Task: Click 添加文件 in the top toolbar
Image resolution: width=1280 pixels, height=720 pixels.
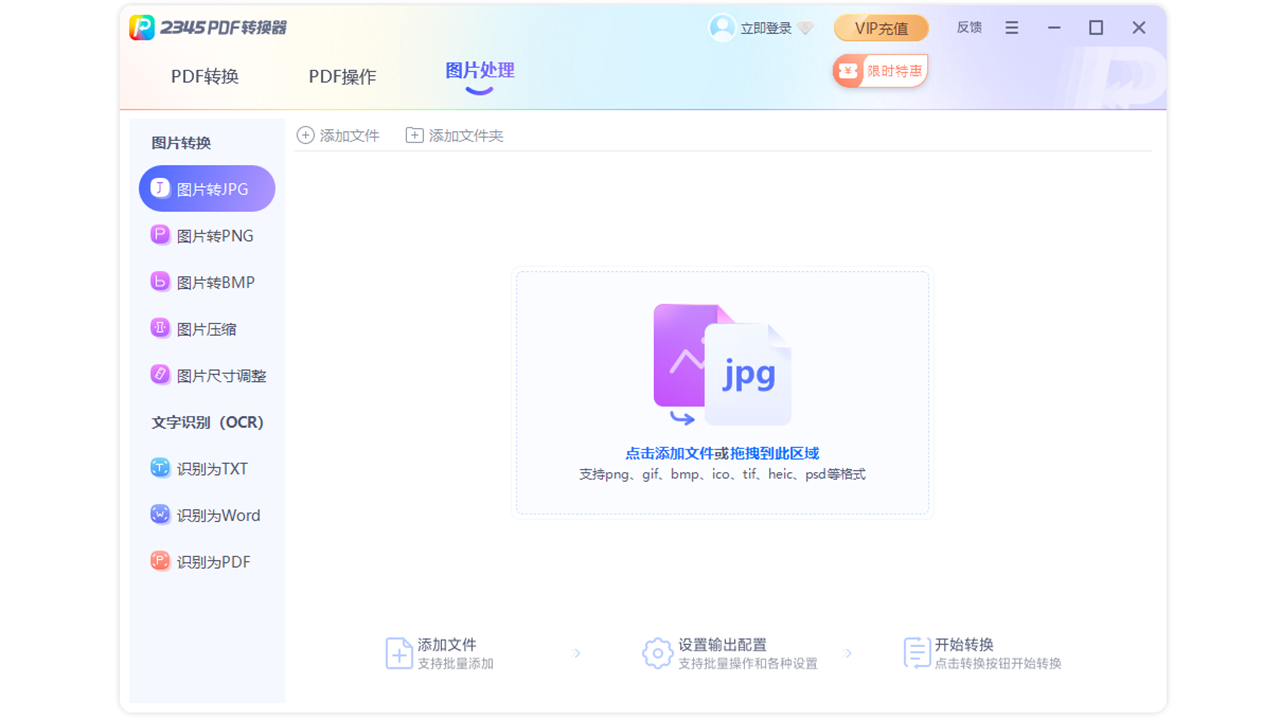Action: [x=339, y=134]
